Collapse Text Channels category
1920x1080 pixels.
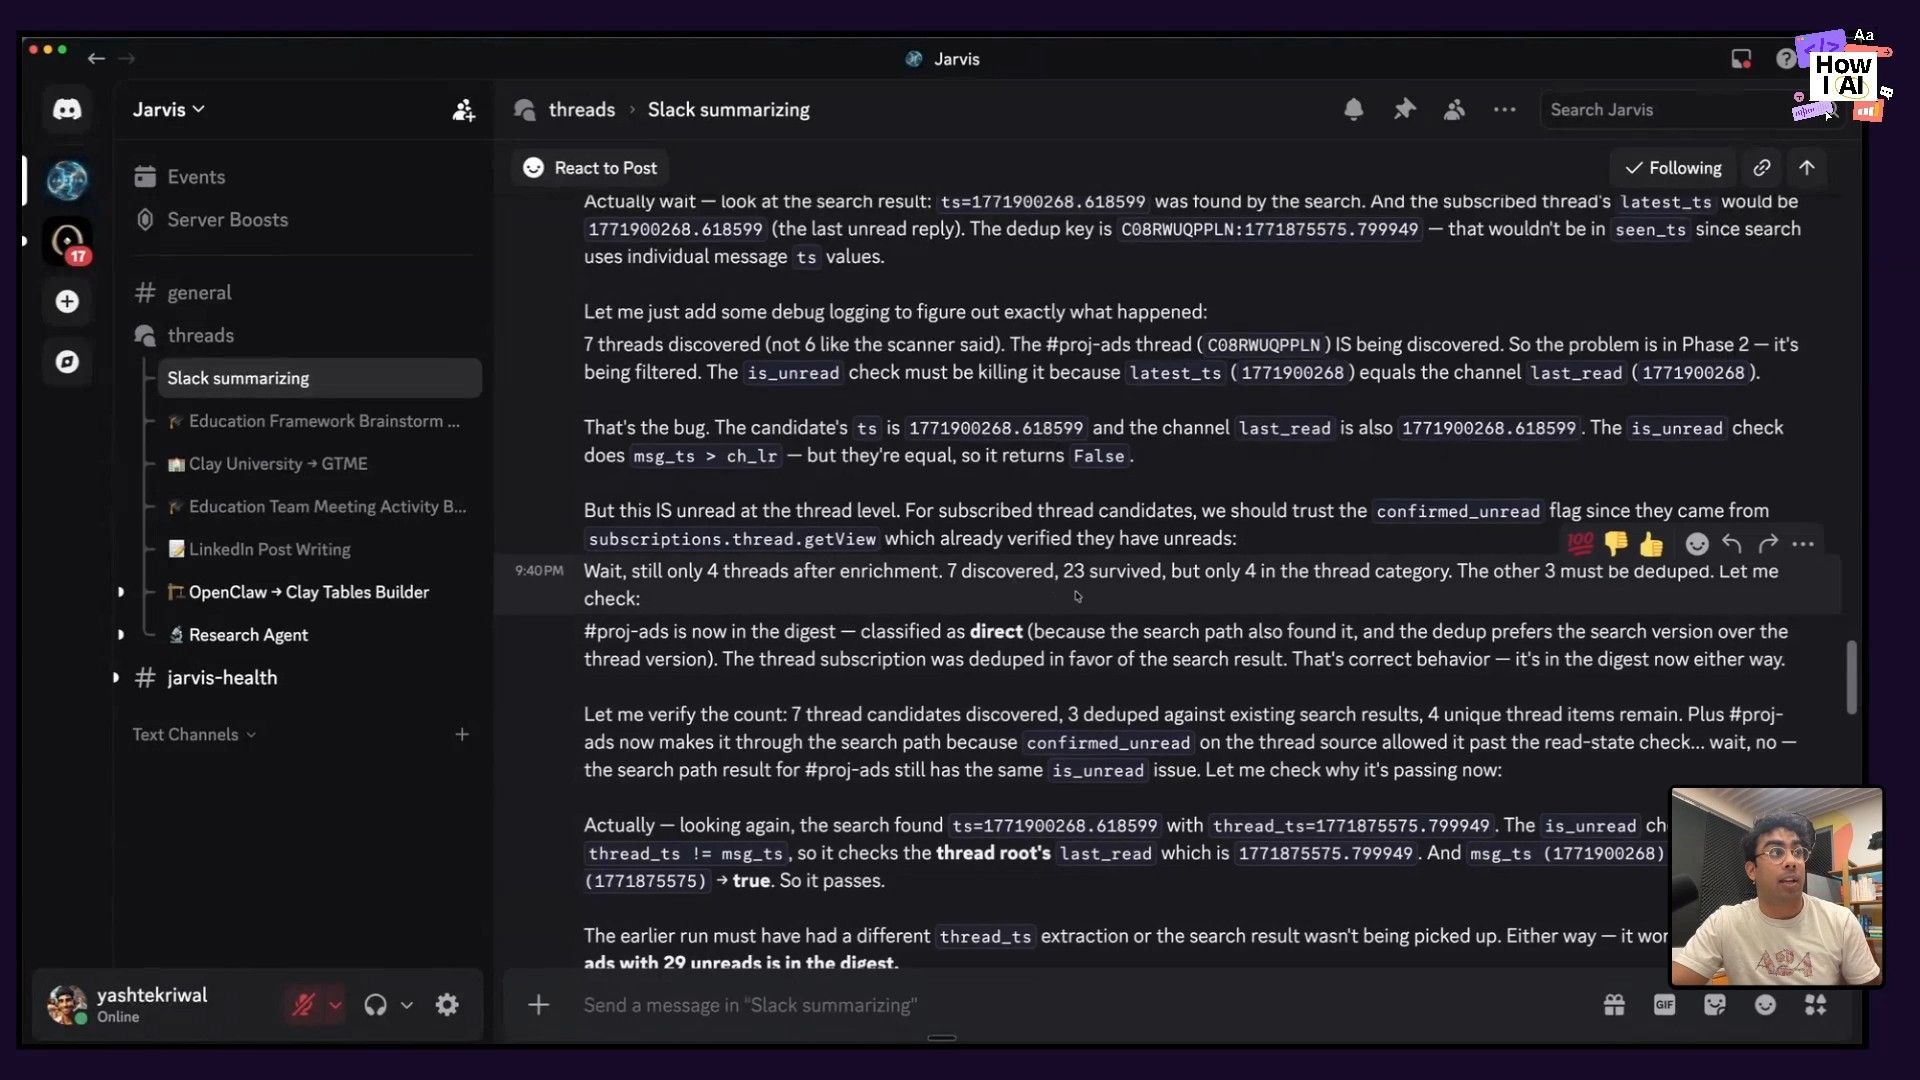tap(194, 735)
